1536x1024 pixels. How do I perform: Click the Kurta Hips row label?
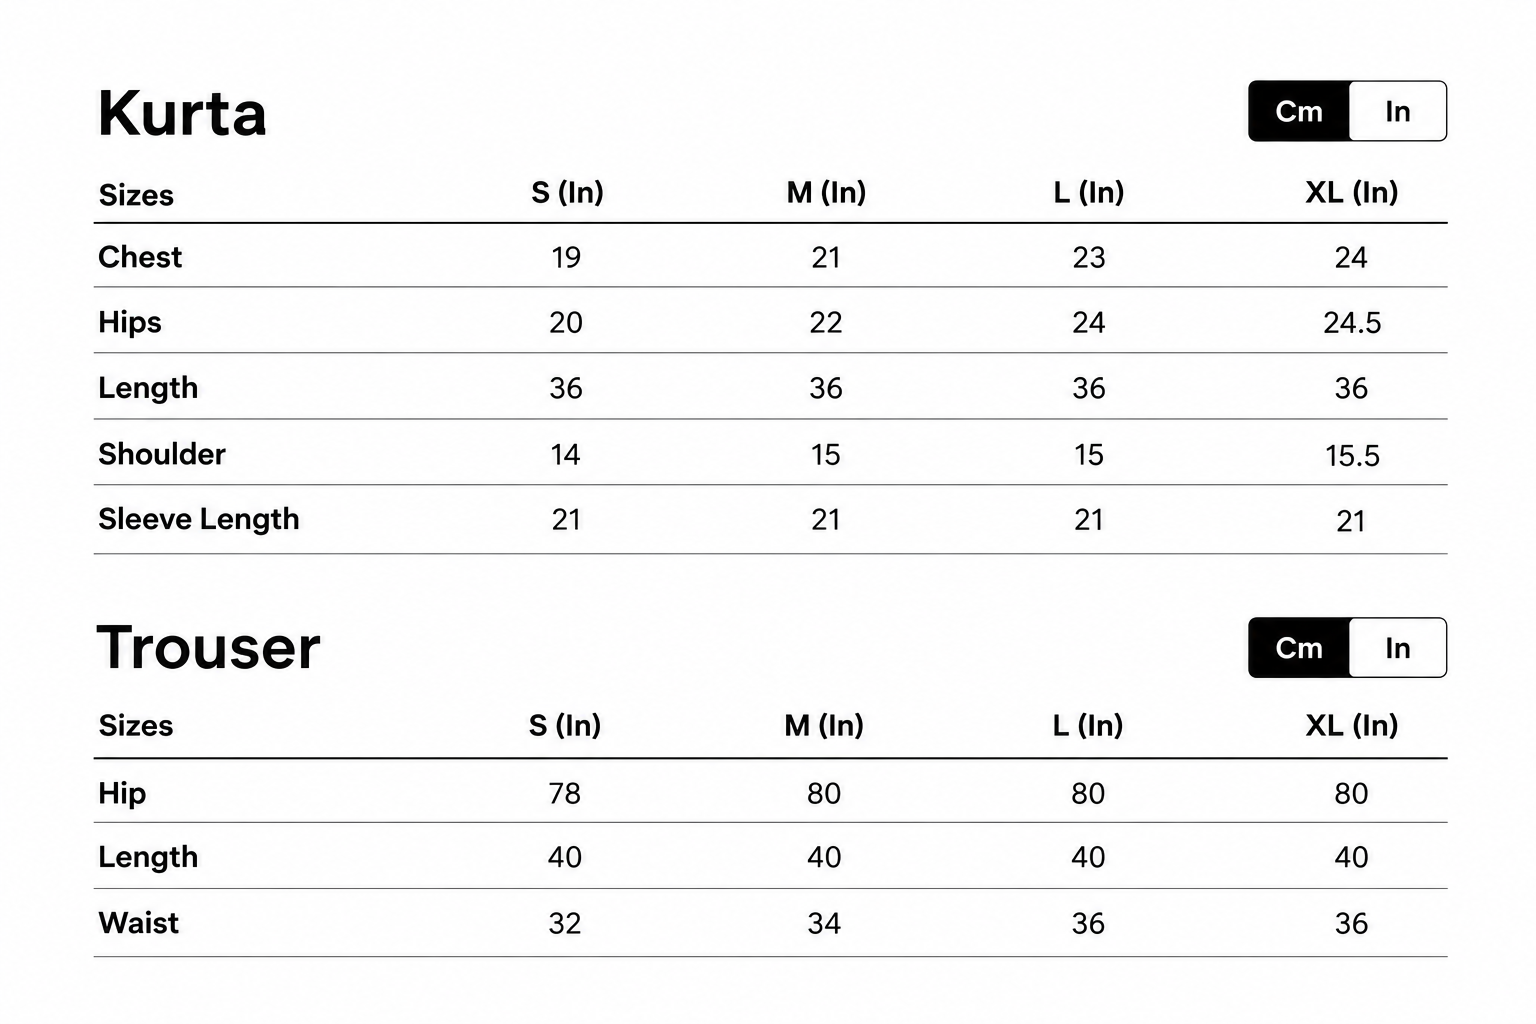click(130, 322)
